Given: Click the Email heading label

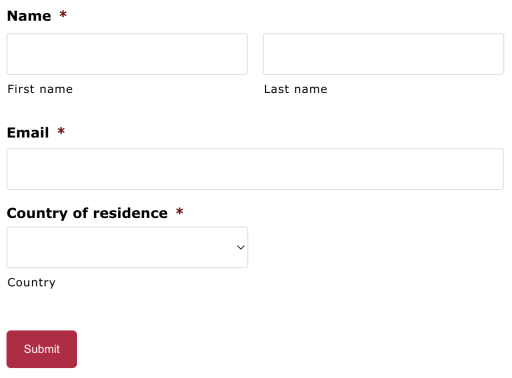Looking at the screenshot, I should click(28, 133).
